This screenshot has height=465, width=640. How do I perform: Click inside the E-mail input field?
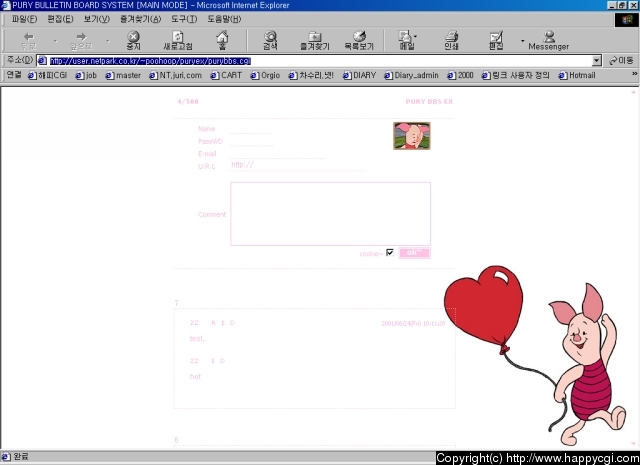click(x=278, y=154)
